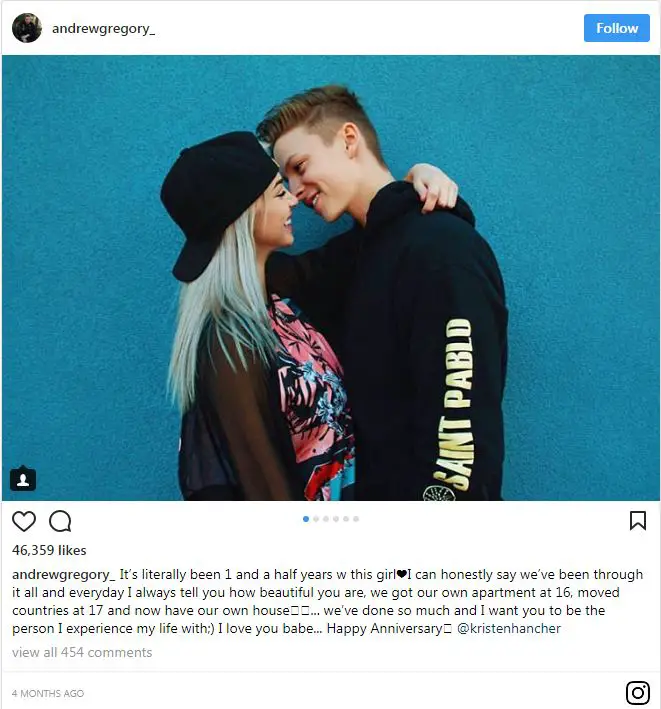Save post with the bookmark icon
This screenshot has width=661, height=709.
coord(638,520)
